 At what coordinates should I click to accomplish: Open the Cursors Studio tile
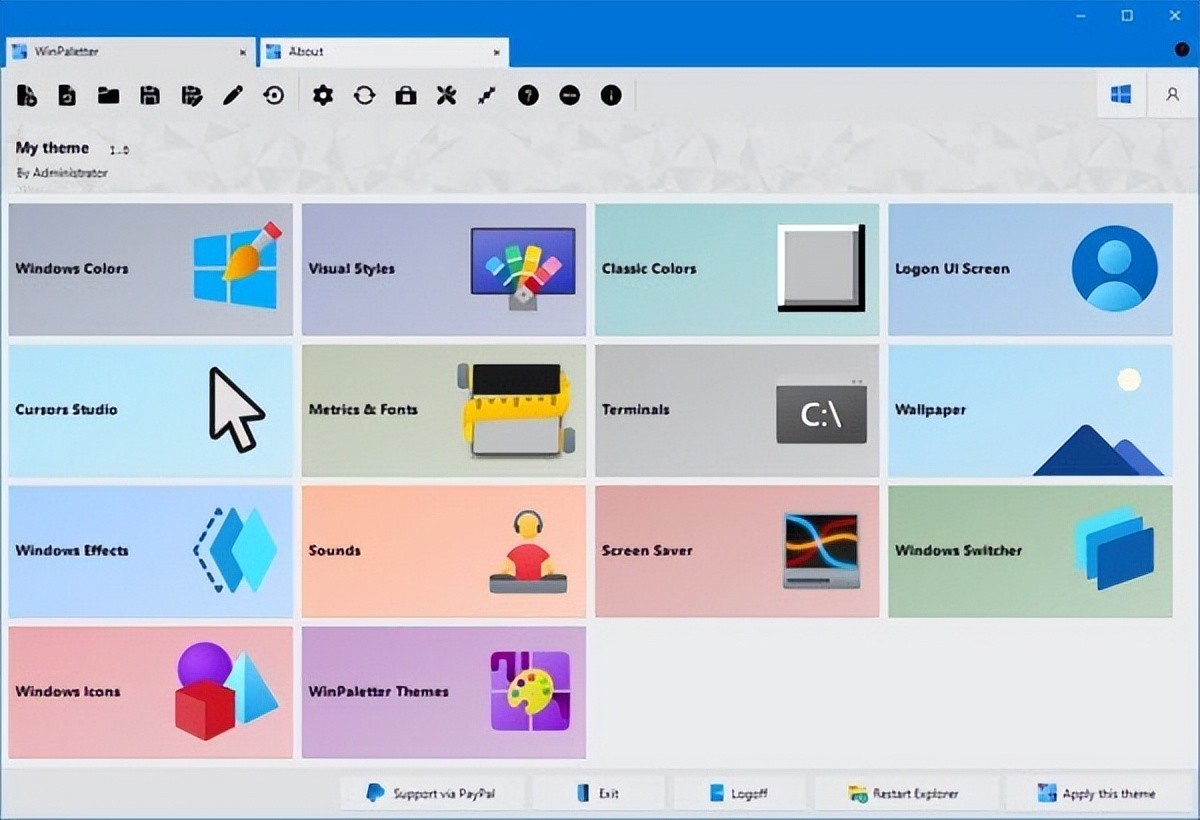coord(151,410)
